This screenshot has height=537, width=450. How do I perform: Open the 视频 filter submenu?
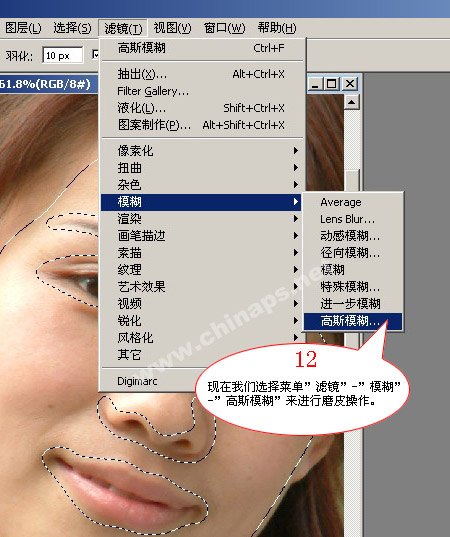202,304
